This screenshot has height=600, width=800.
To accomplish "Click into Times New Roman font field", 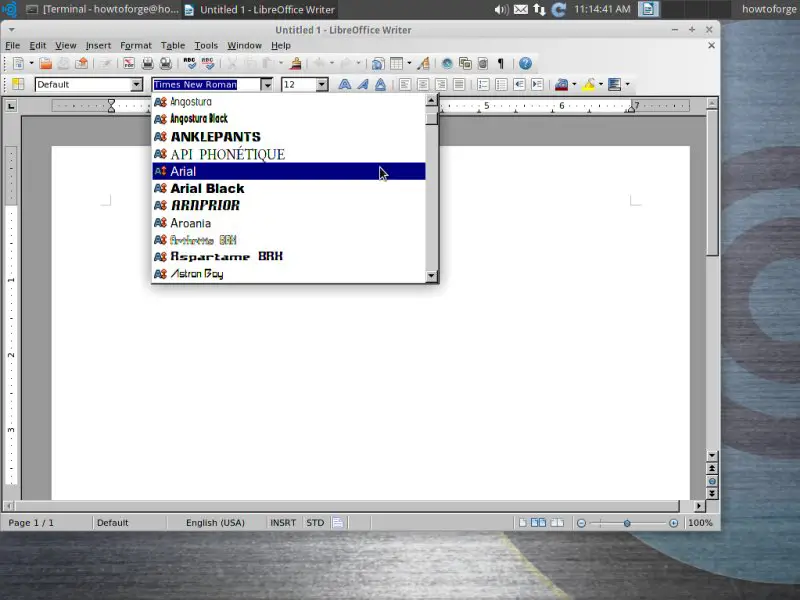I will (206, 84).
